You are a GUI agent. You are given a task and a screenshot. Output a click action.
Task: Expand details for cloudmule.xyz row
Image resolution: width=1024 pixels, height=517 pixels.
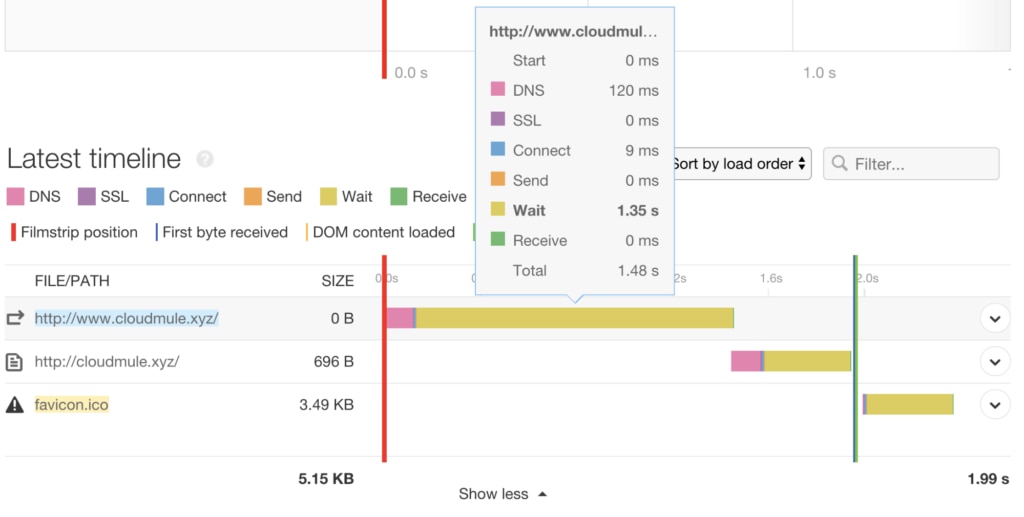tap(995, 362)
